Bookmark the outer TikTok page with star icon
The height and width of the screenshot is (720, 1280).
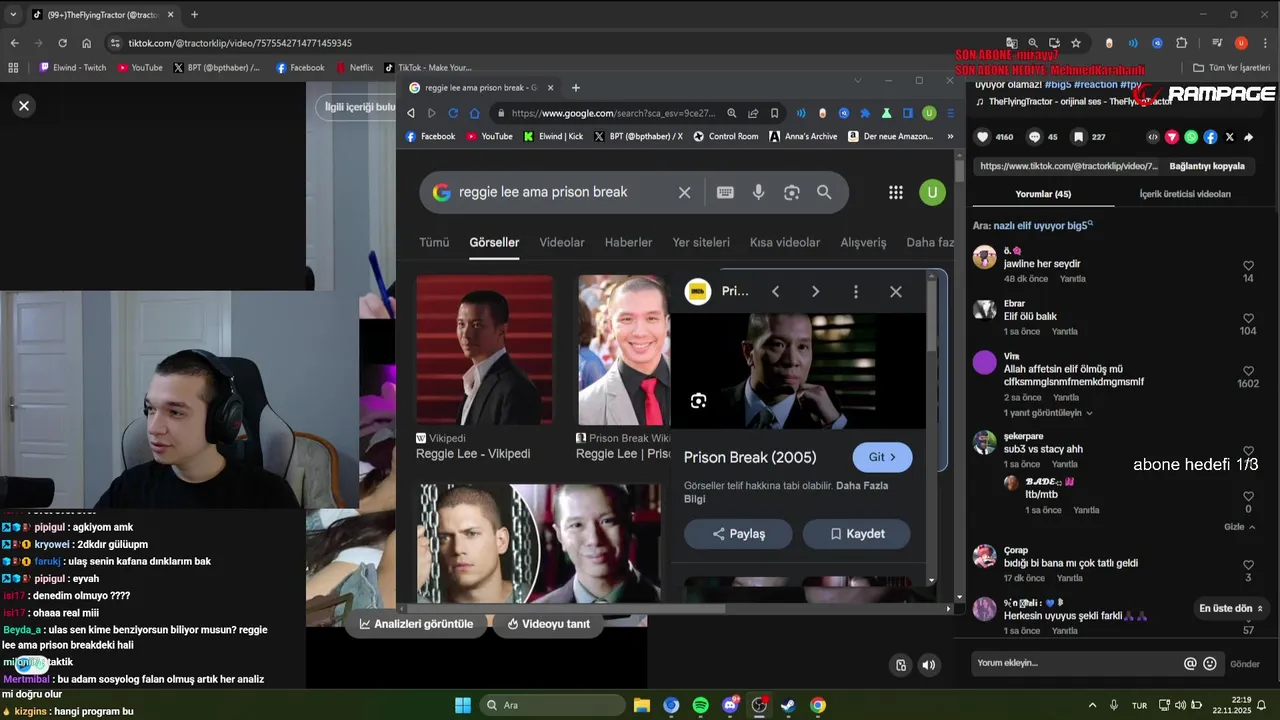pyautogui.click(x=1076, y=43)
